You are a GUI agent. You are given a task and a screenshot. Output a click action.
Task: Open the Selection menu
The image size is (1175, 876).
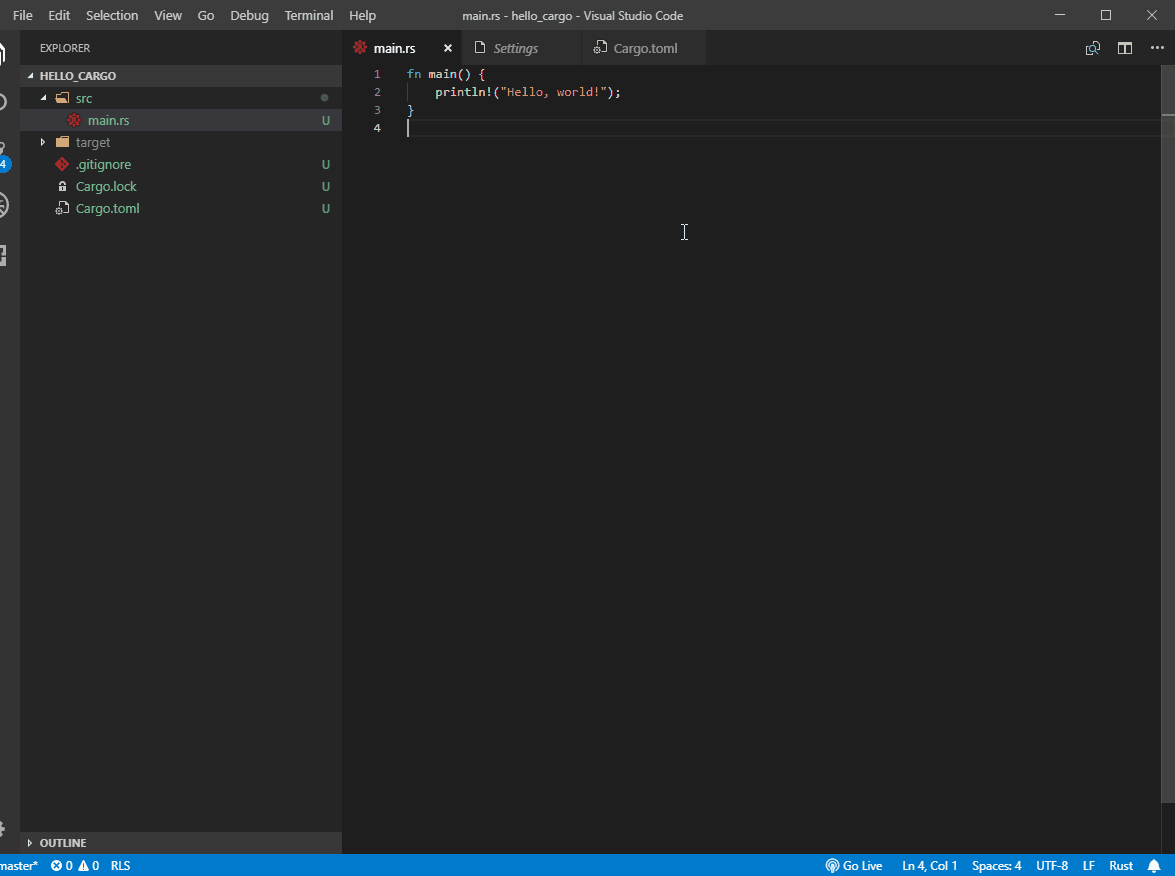point(112,15)
